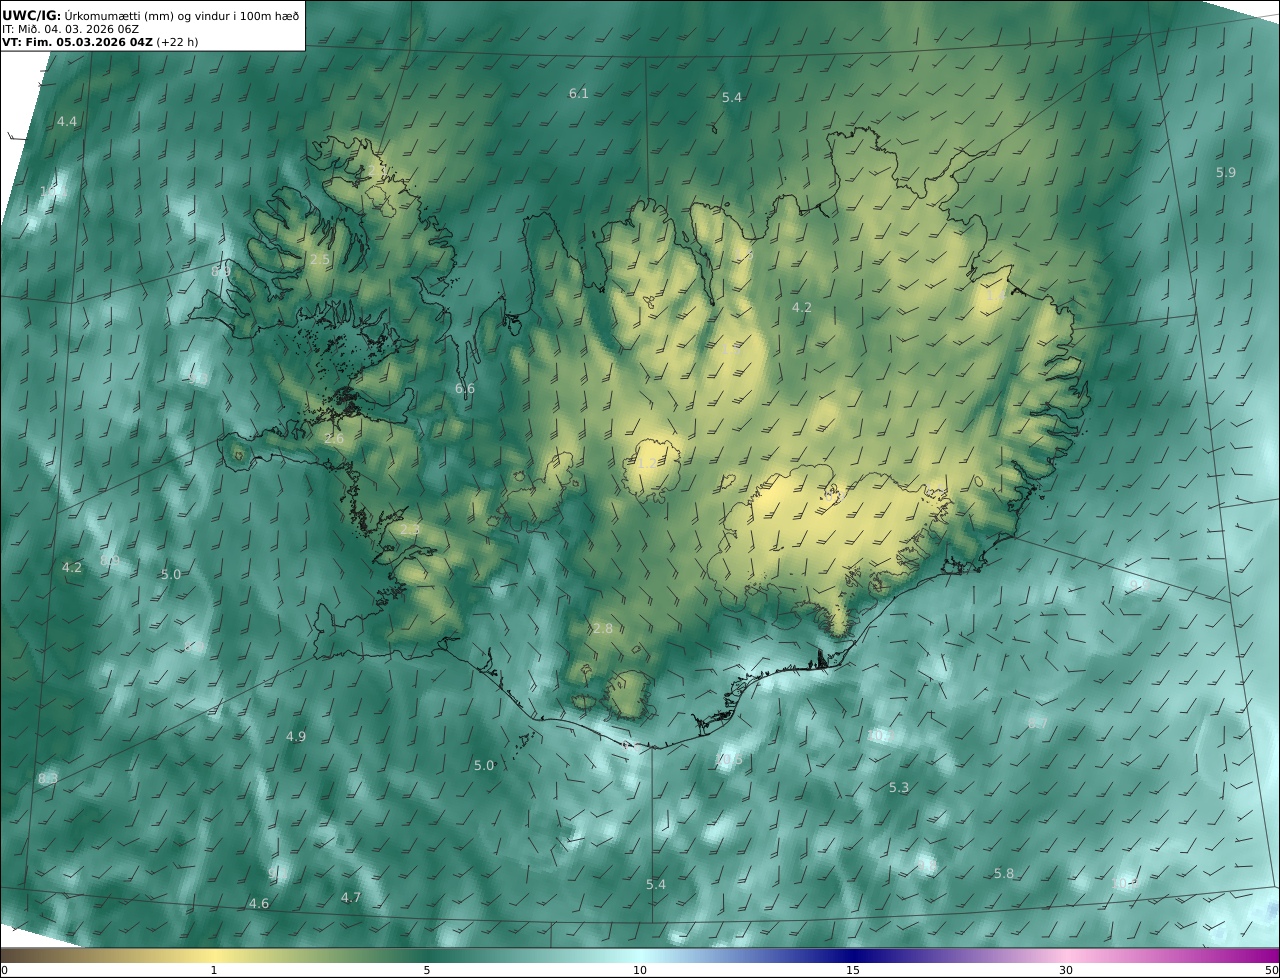Screen dimensions: 1280x978
Task: Click the '0' tick label on the color scale
Action: coord(4,971)
